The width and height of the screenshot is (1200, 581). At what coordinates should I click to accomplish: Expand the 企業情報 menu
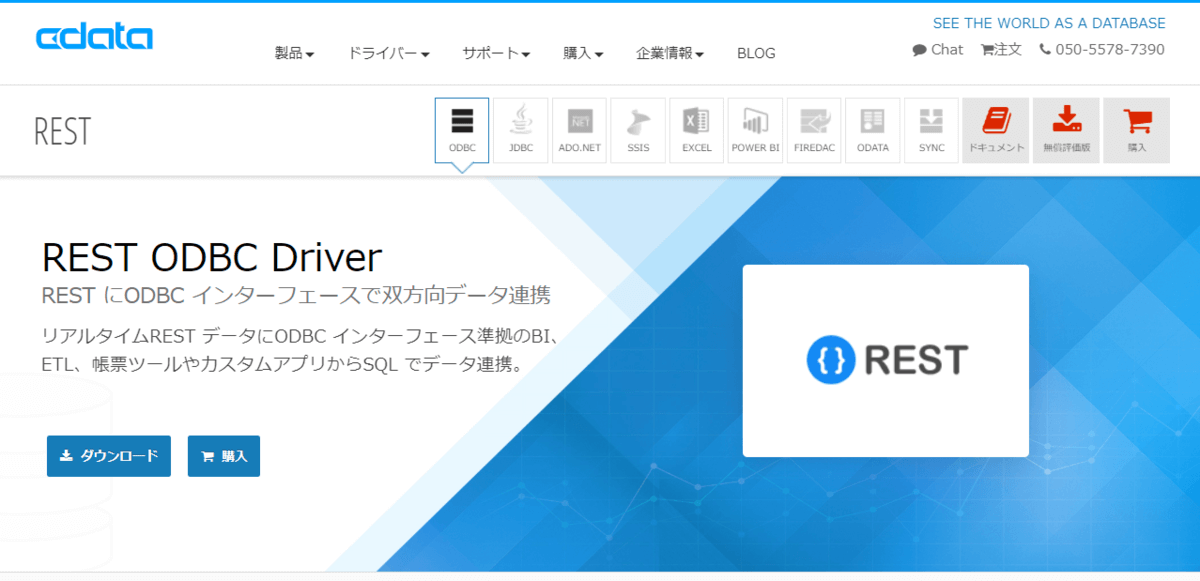pyautogui.click(x=670, y=53)
